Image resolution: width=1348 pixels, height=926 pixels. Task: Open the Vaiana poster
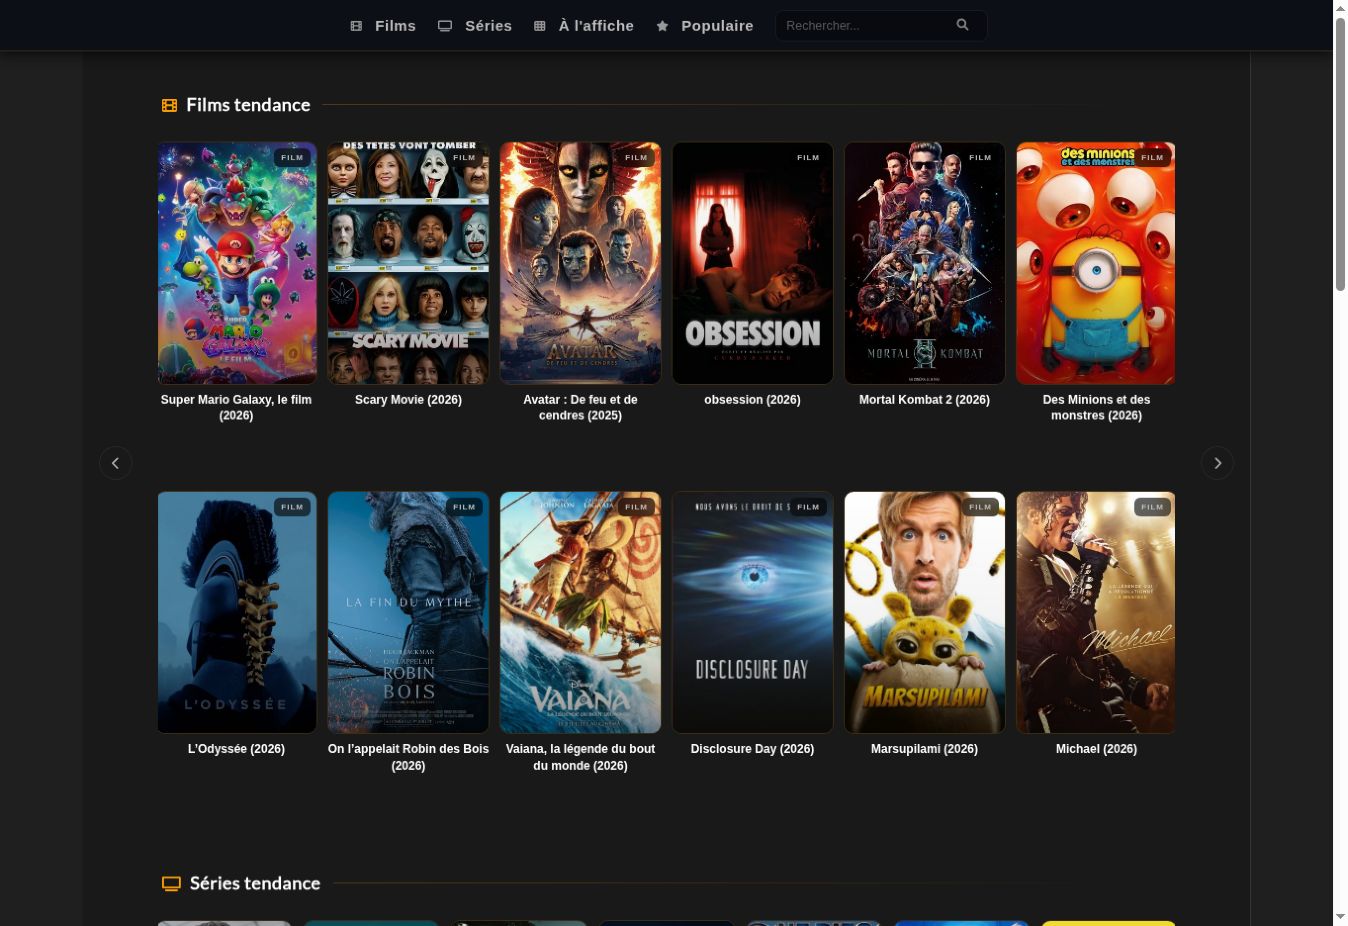pyautogui.click(x=581, y=612)
